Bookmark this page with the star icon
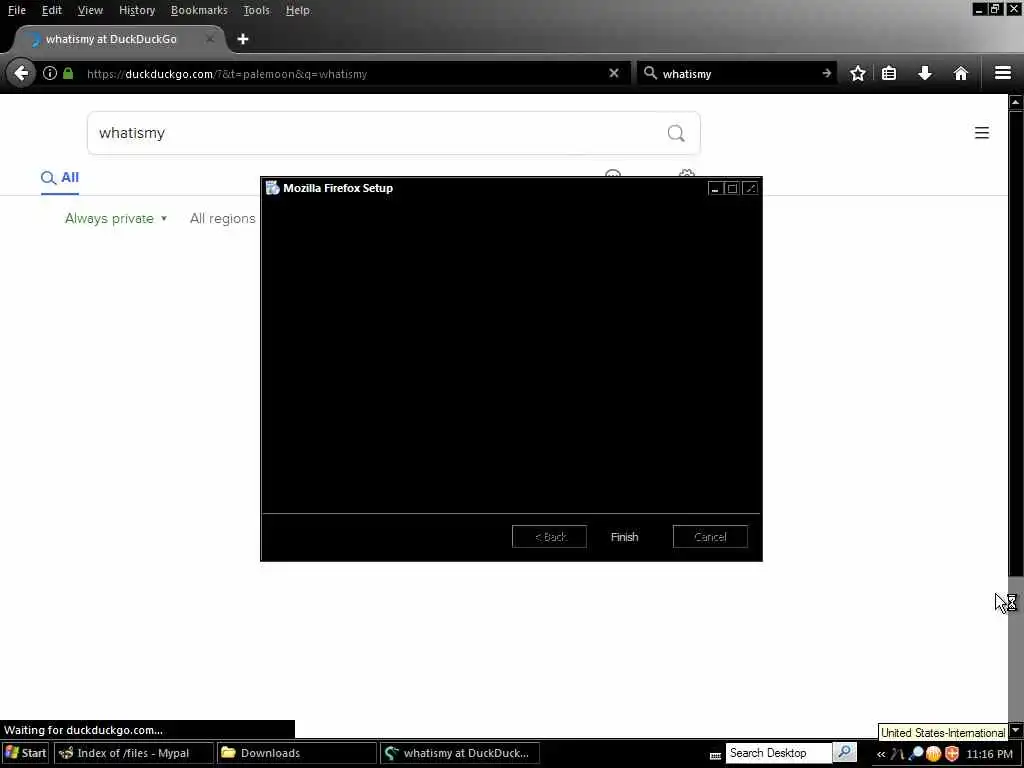 point(857,73)
